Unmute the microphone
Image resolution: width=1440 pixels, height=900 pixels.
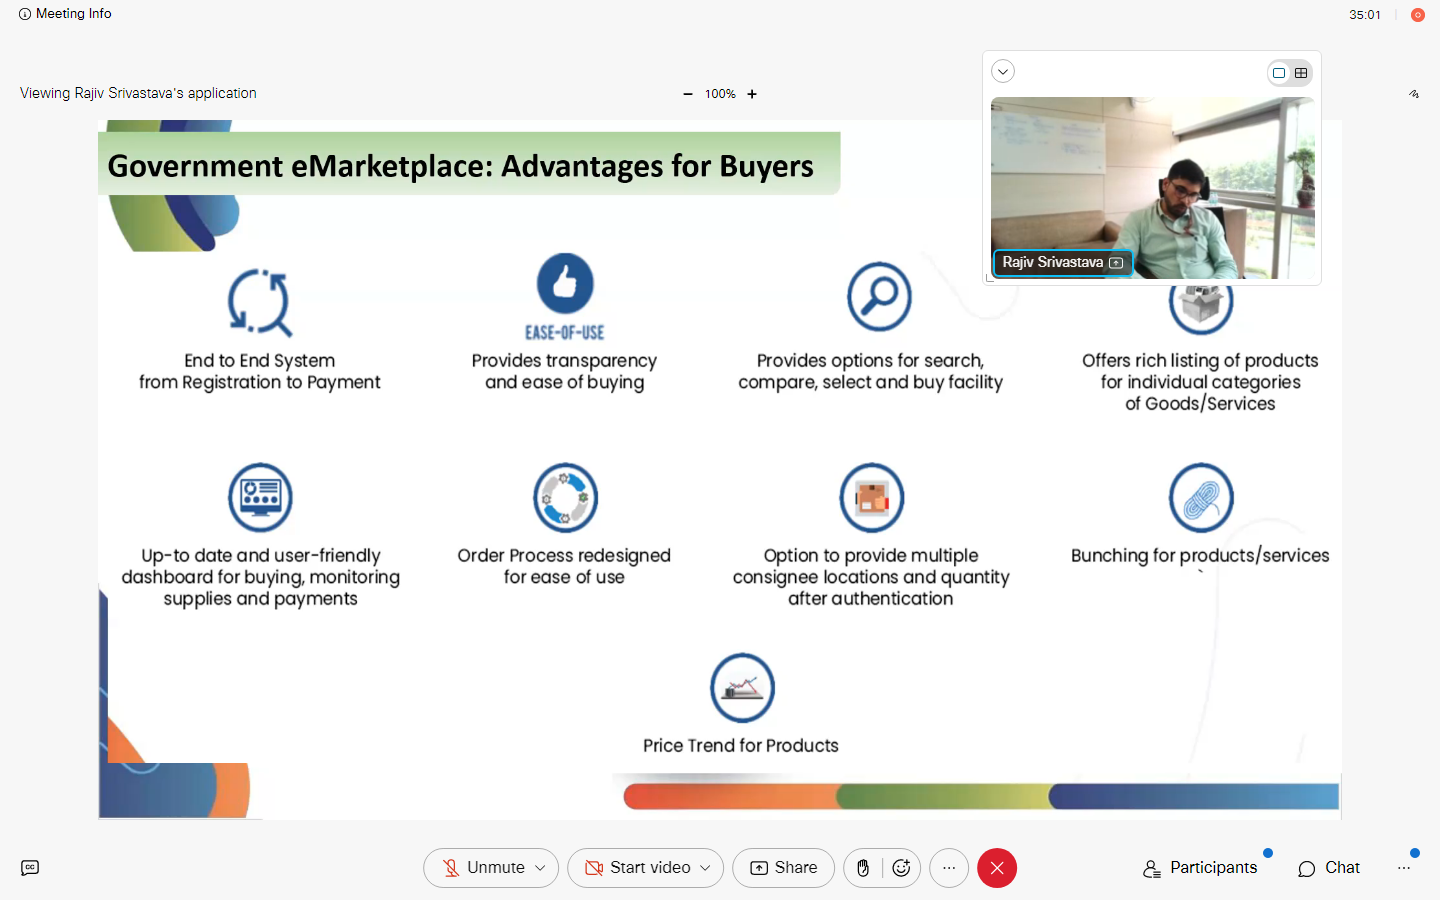(x=484, y=868)
